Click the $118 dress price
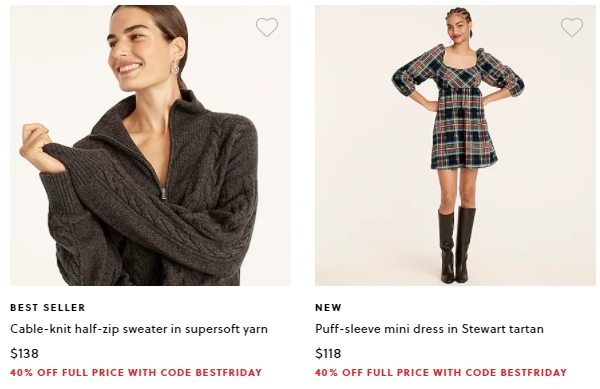Image resolution: width=600 pixels, height=389 pixels. (x=328, y=353)
